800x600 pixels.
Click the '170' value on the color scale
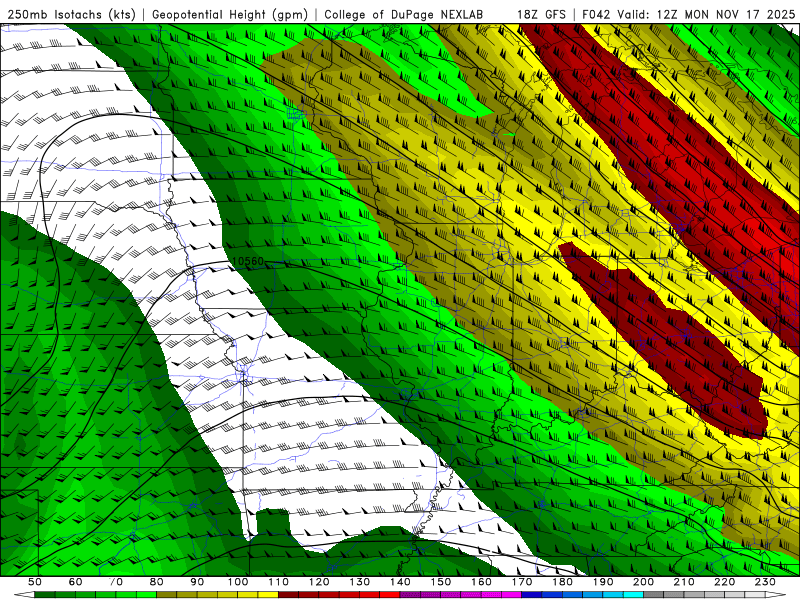click(521, 582)
